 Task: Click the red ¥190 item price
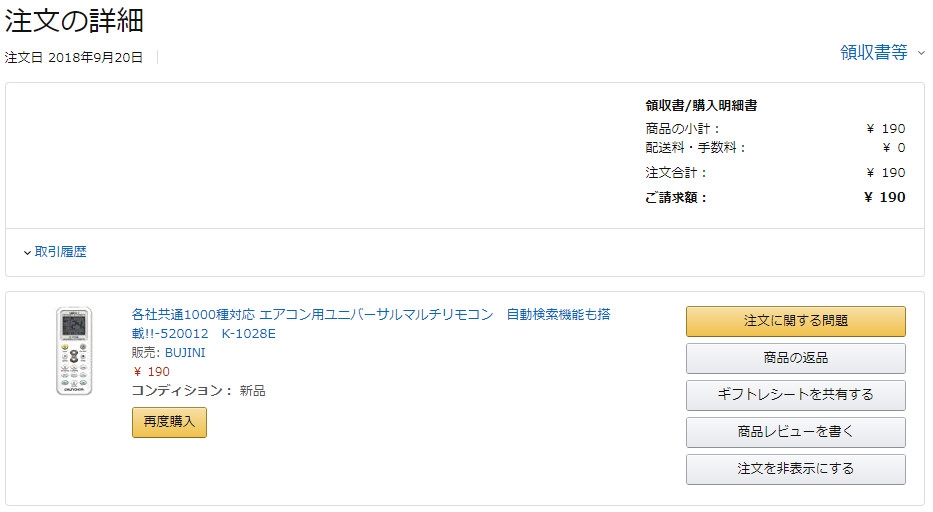point(151,372)
